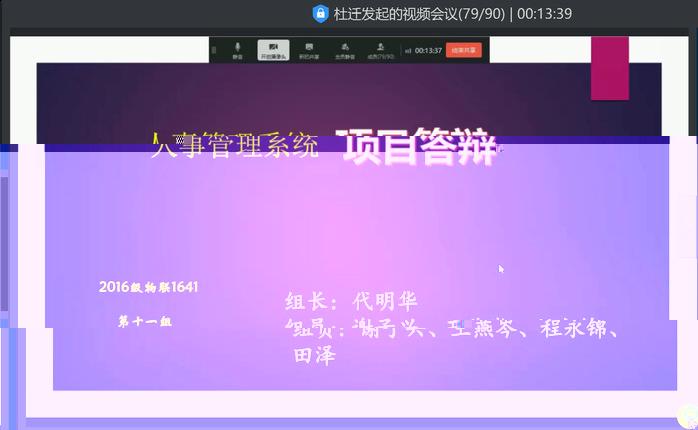Click the yellow 人事管理系统 slide text

[x=235, y=148]
